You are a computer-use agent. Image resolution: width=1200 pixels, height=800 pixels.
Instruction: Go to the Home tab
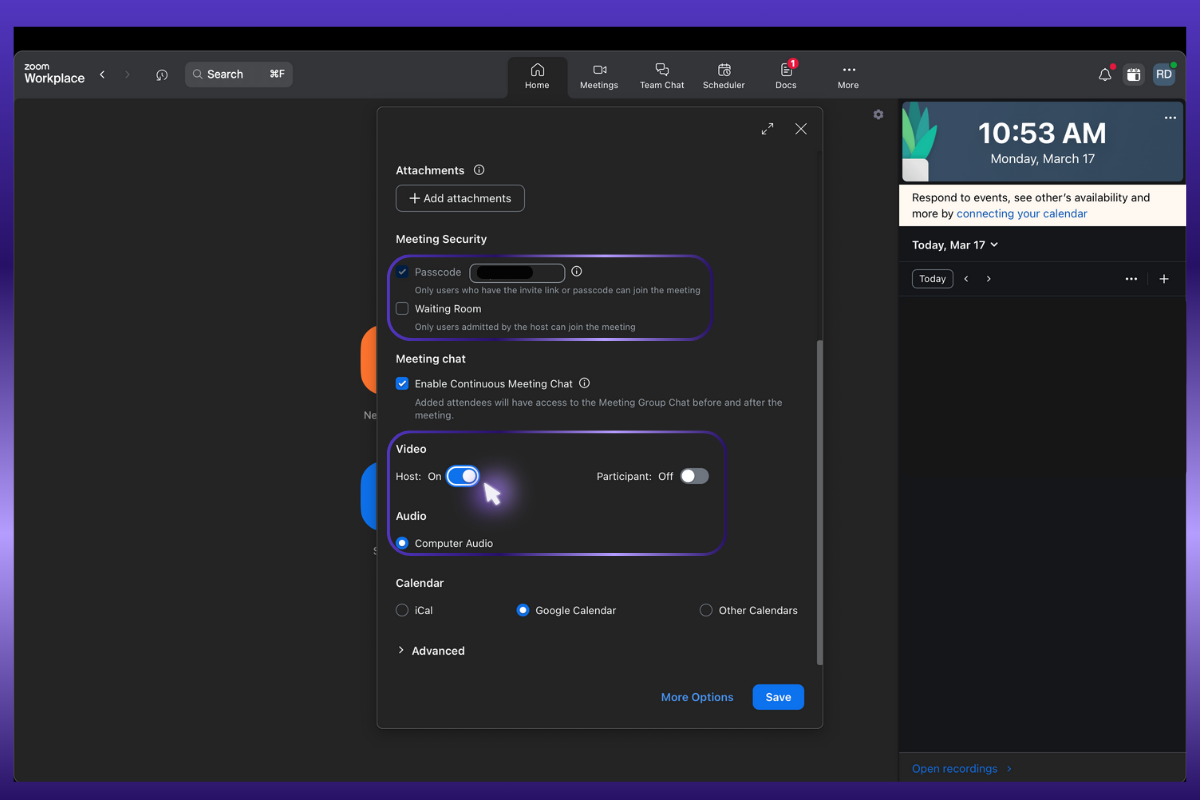[x=537, y=76]
